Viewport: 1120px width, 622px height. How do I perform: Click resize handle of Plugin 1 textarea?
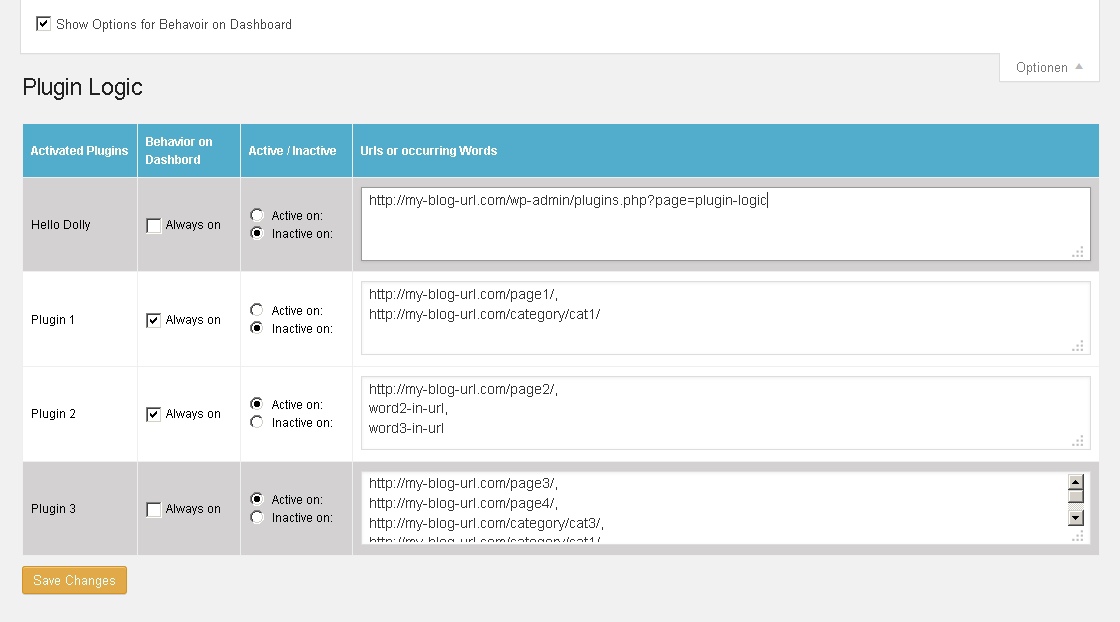coord(1078,346)
